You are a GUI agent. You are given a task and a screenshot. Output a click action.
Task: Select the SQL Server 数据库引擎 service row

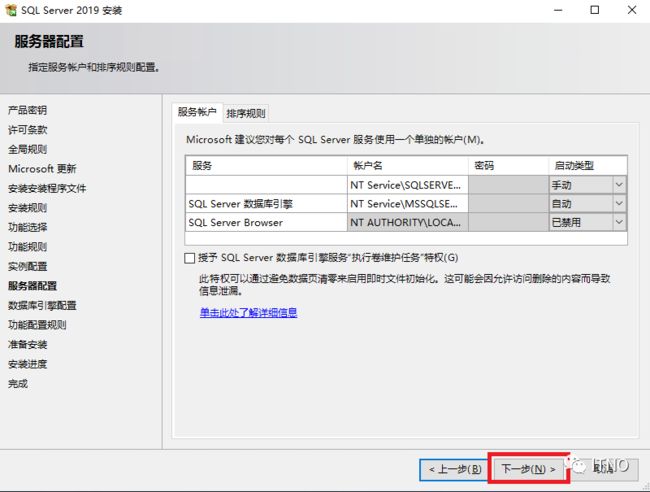[x=266, y=204]
